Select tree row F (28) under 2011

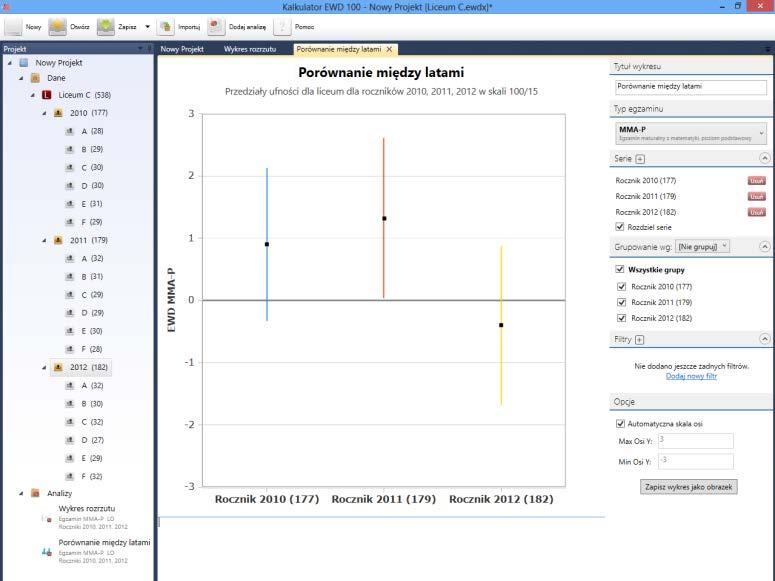(84, 350)
